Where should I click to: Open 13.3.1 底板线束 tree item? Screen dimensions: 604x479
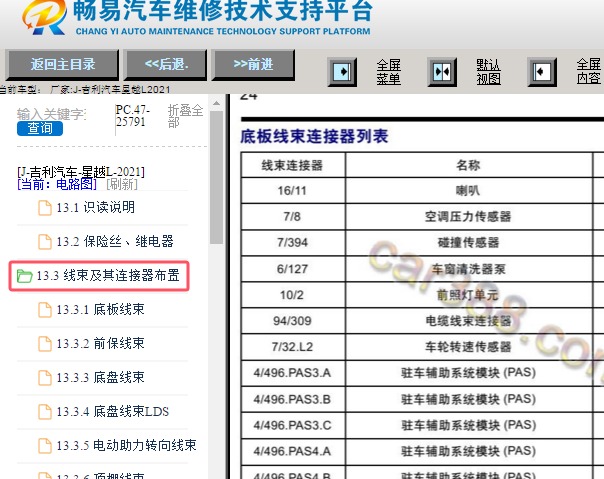100,309
